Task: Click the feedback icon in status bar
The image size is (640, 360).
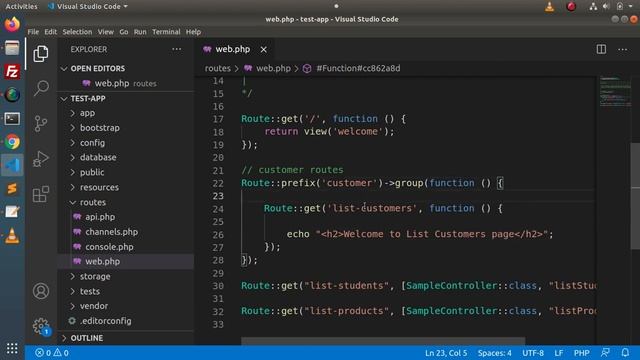Action: [x=605, y=352]
